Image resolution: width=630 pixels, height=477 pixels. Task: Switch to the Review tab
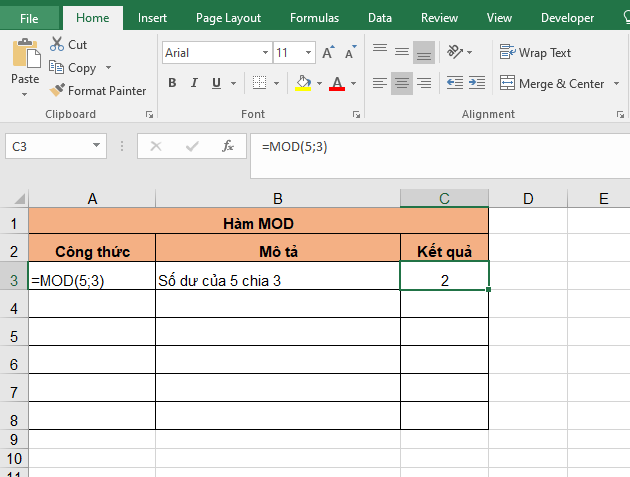coord(439,18)
